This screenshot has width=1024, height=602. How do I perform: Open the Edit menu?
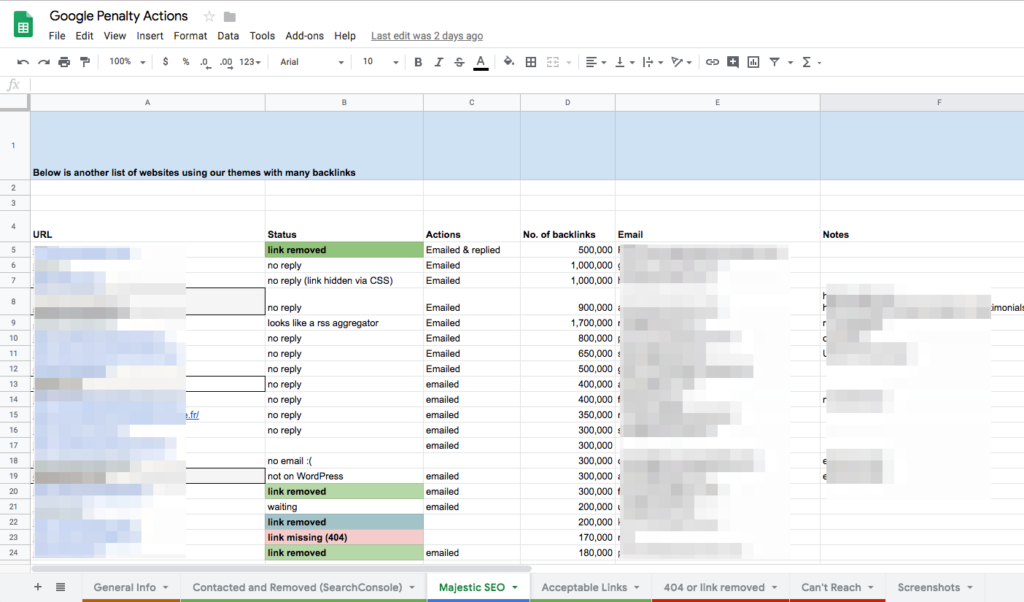point(84,36)
